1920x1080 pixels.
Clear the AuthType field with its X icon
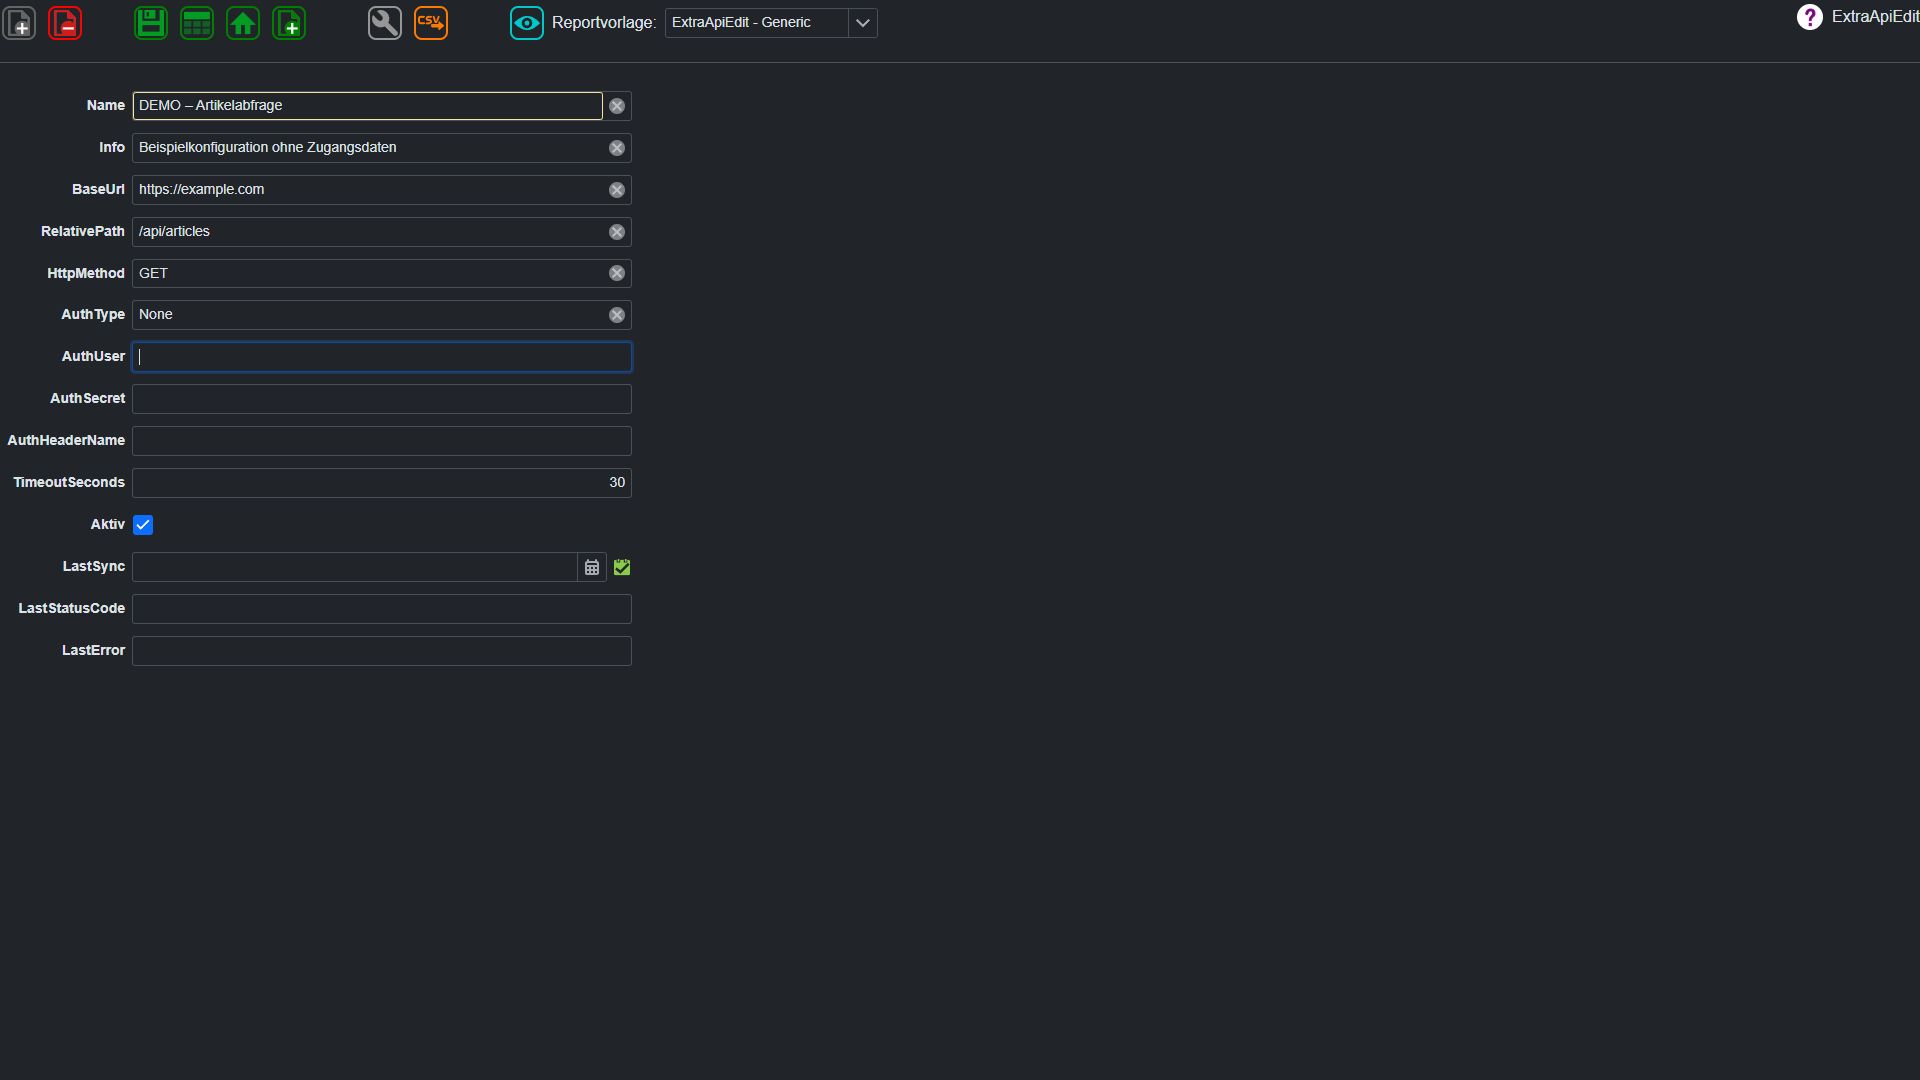(x=617, y=315)
